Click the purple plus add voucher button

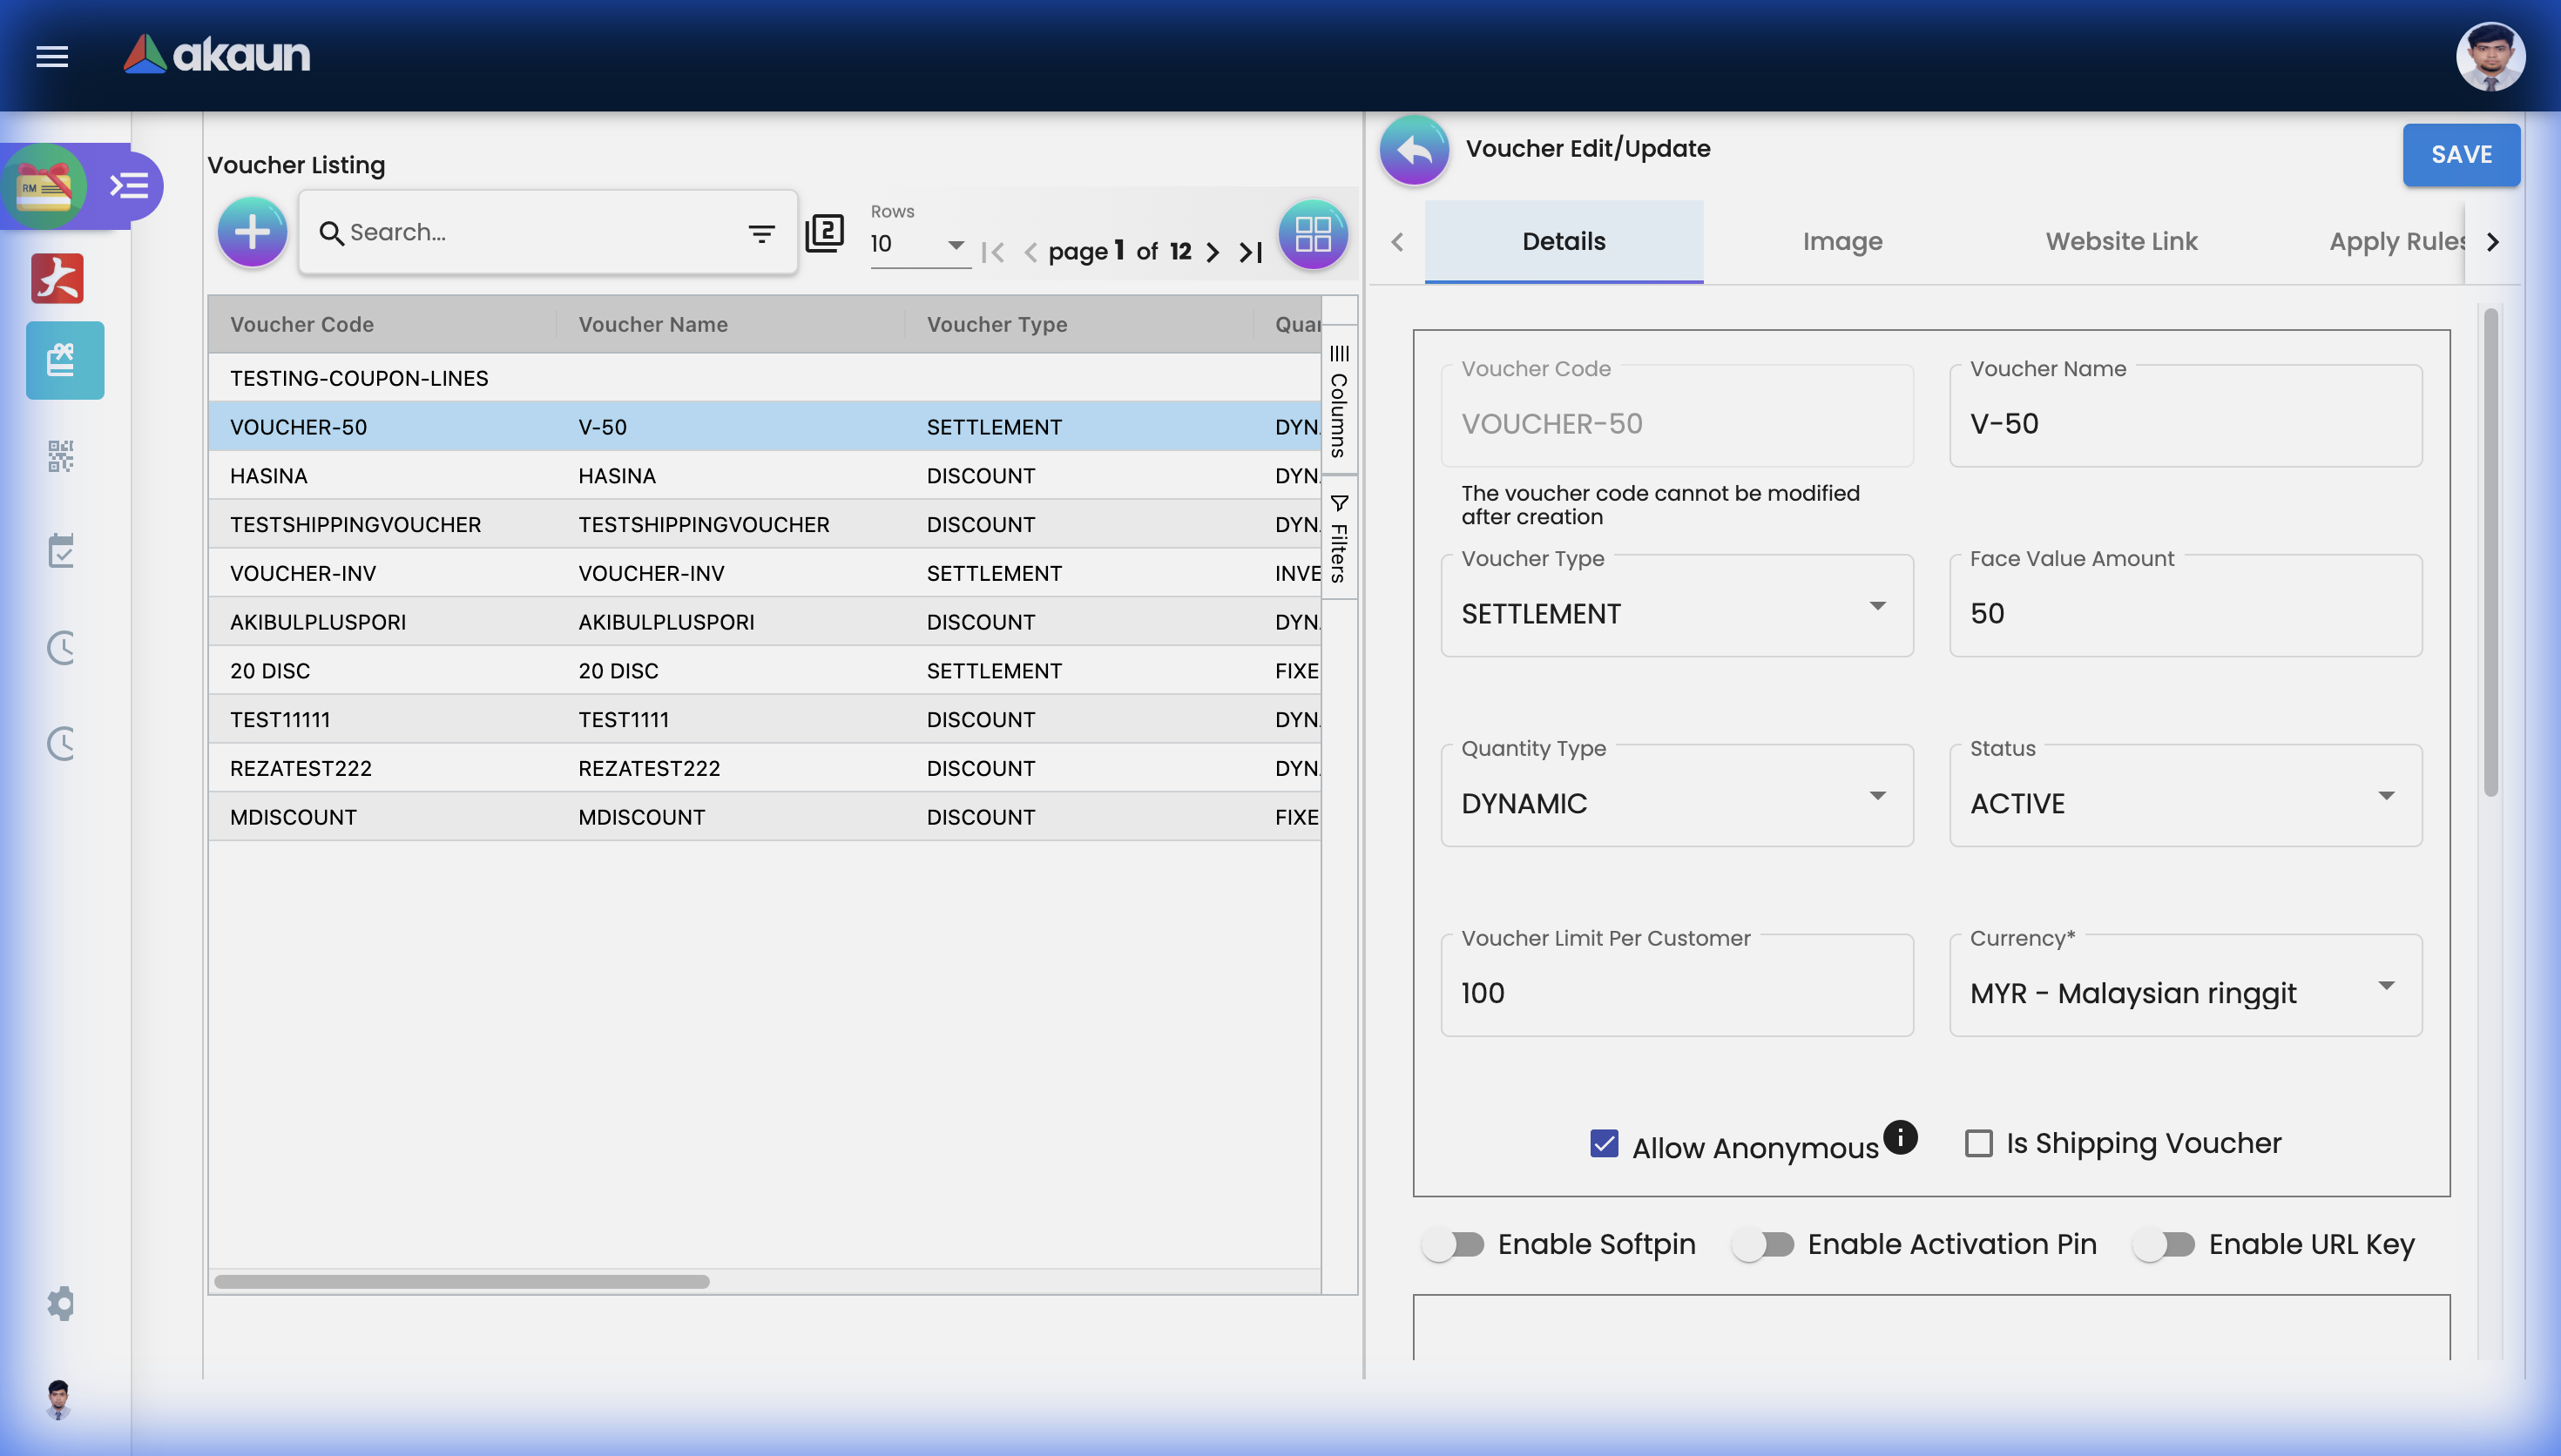coord(252,233)
